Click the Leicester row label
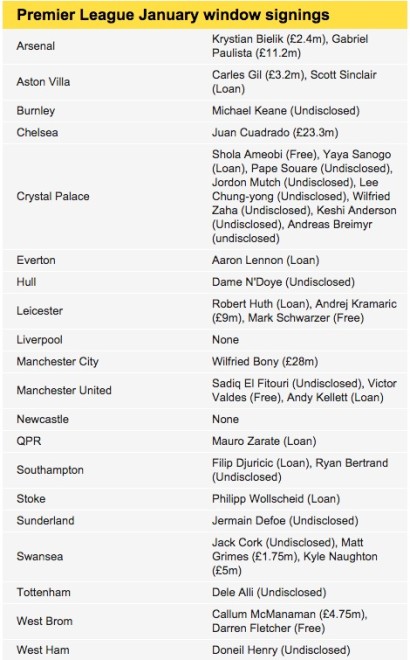 (x=40, y=311)
